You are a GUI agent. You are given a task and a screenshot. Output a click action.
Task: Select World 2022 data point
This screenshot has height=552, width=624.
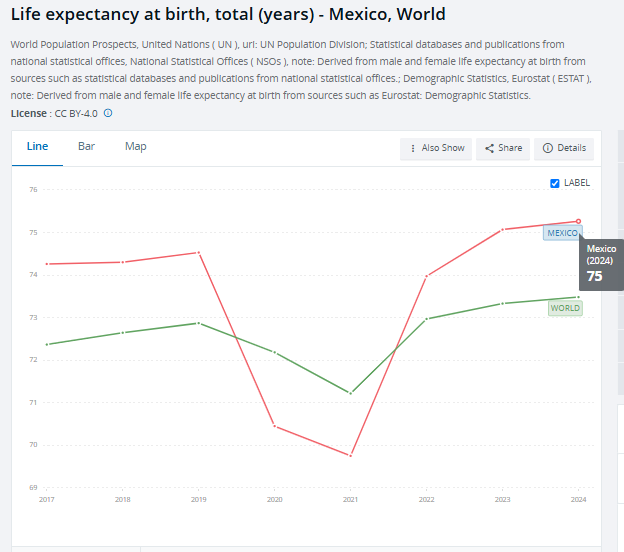point(427,319)
